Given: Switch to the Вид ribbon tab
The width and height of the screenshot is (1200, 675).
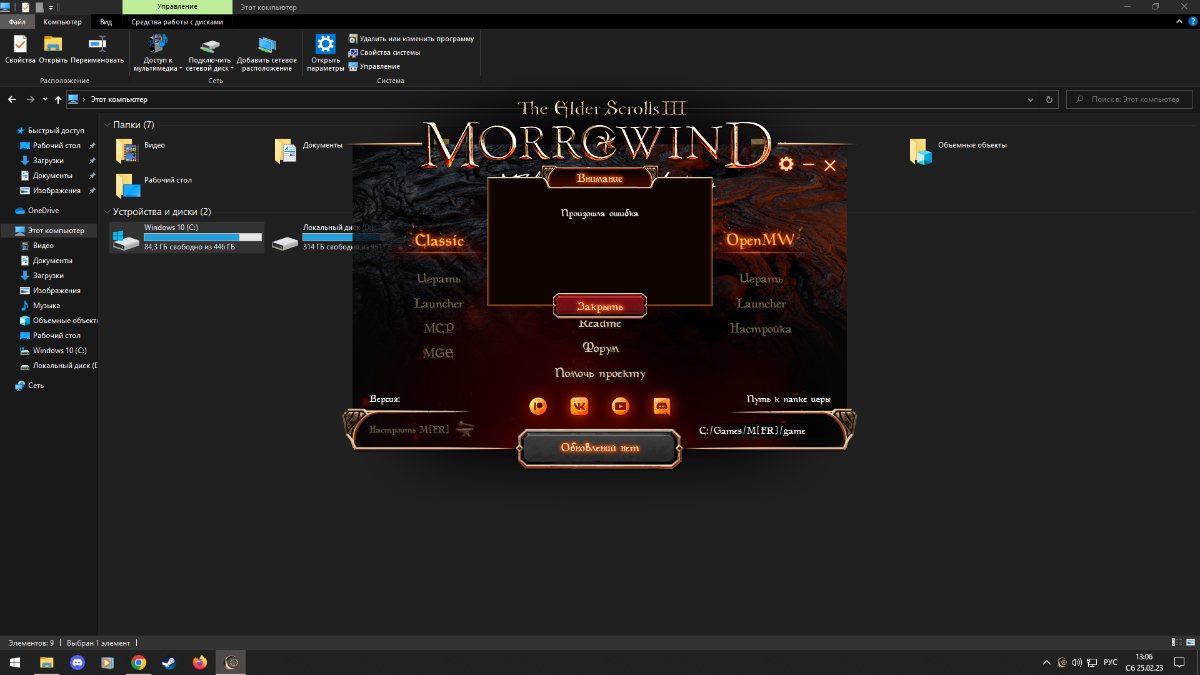Looking at the screenshot, I should click(x=105, y=21).
